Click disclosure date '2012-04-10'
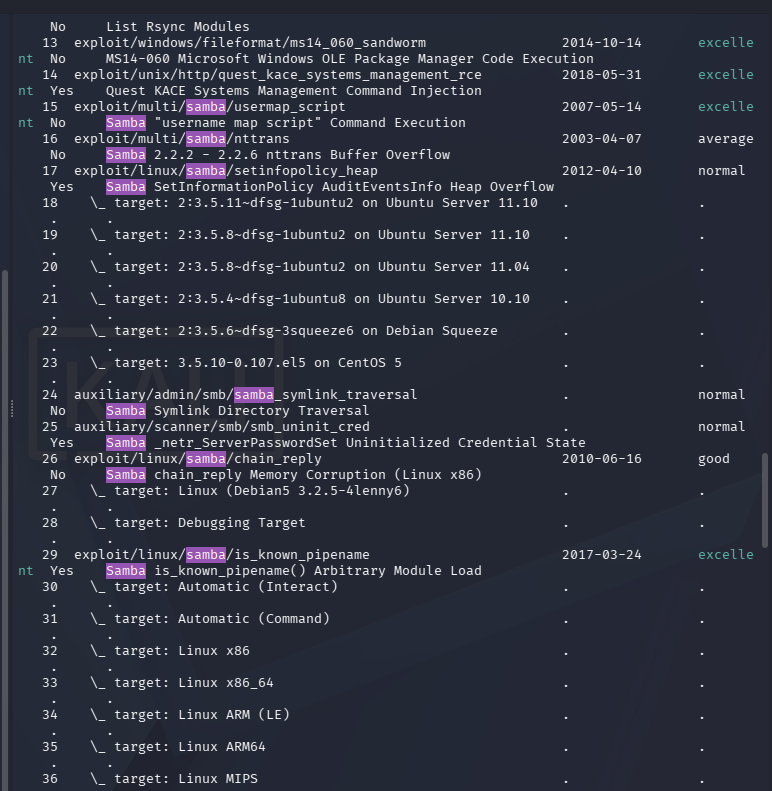The image size is (772, 791). tap(601, 171)
